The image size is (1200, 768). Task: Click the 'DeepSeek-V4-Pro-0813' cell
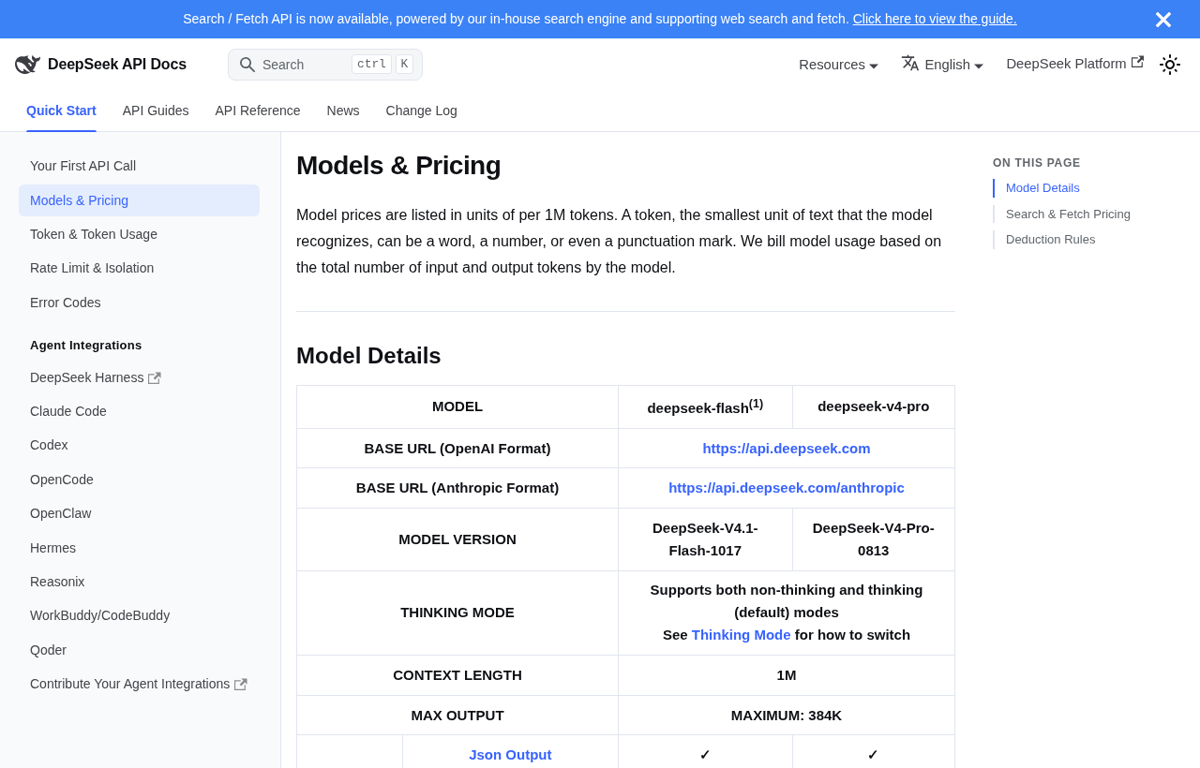click(x=873, y=539)
